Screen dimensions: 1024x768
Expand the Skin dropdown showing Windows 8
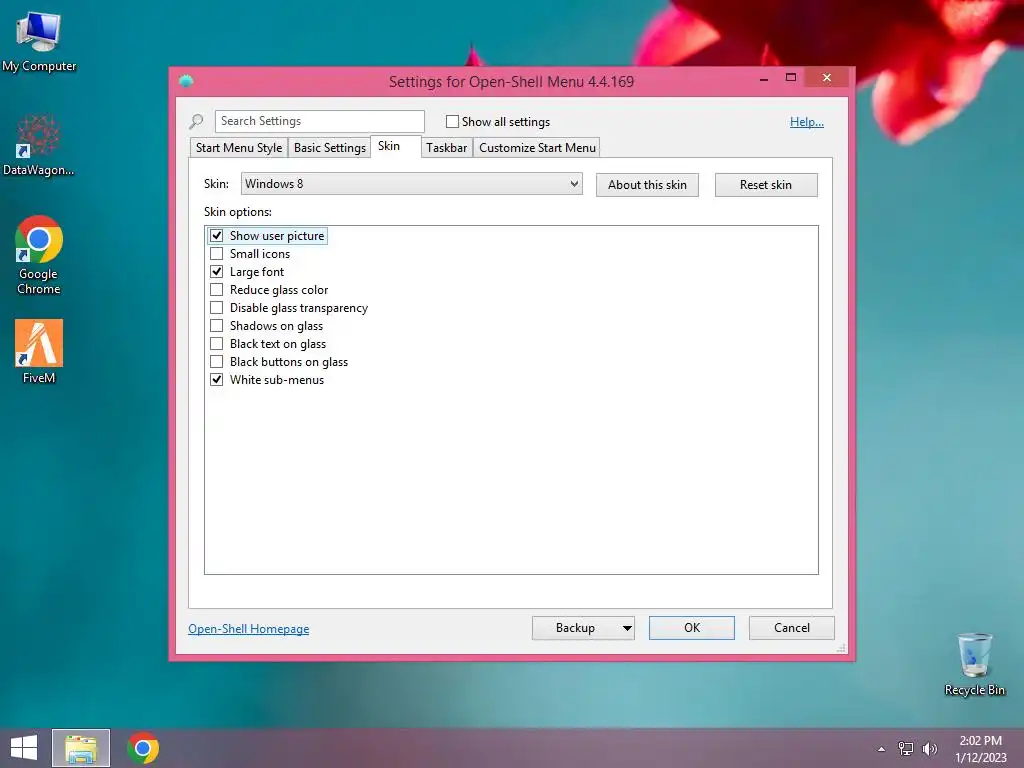(x=411, y=184)
